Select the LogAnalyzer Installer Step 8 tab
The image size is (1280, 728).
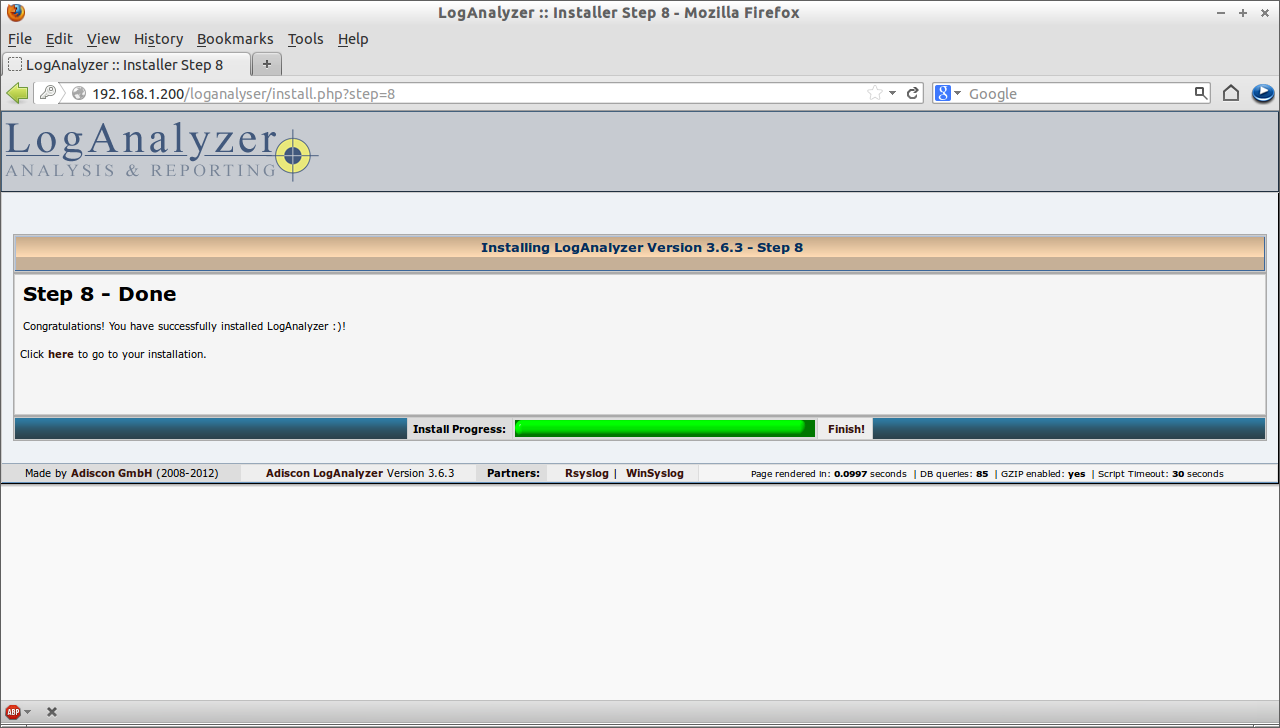[126, 64]
